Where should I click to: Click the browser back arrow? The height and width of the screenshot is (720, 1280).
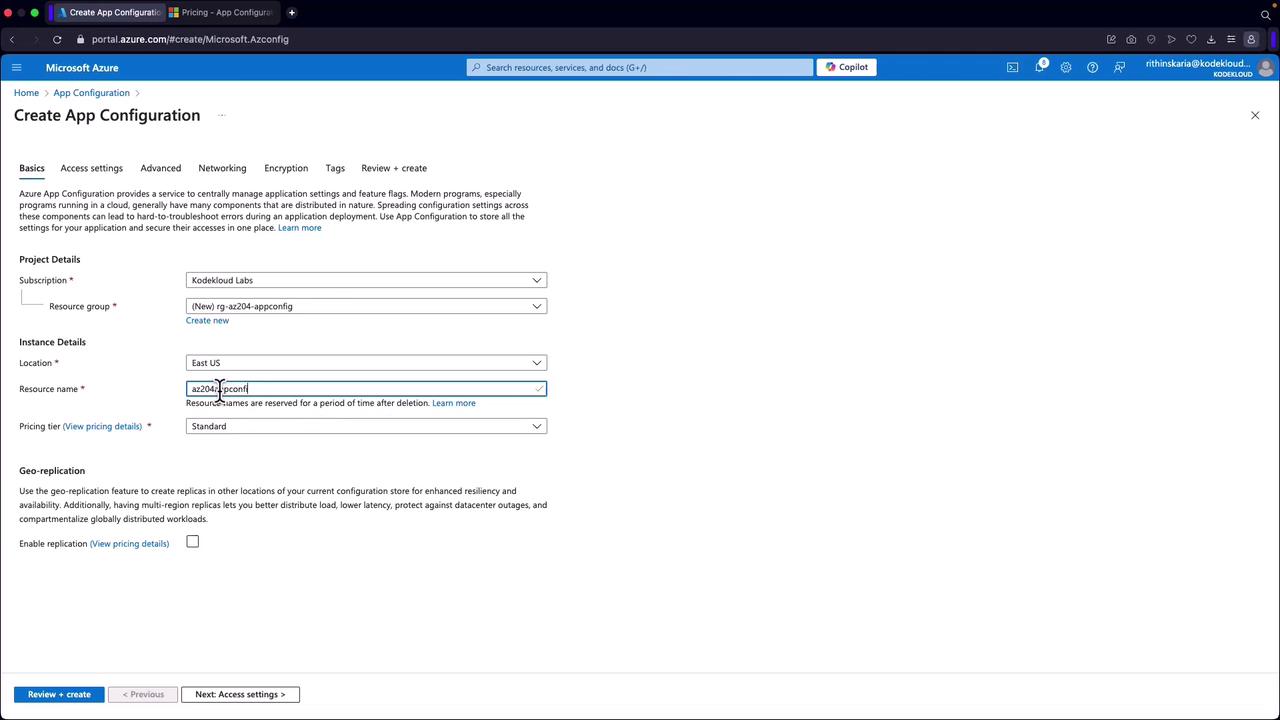click(x=12, y=39)
